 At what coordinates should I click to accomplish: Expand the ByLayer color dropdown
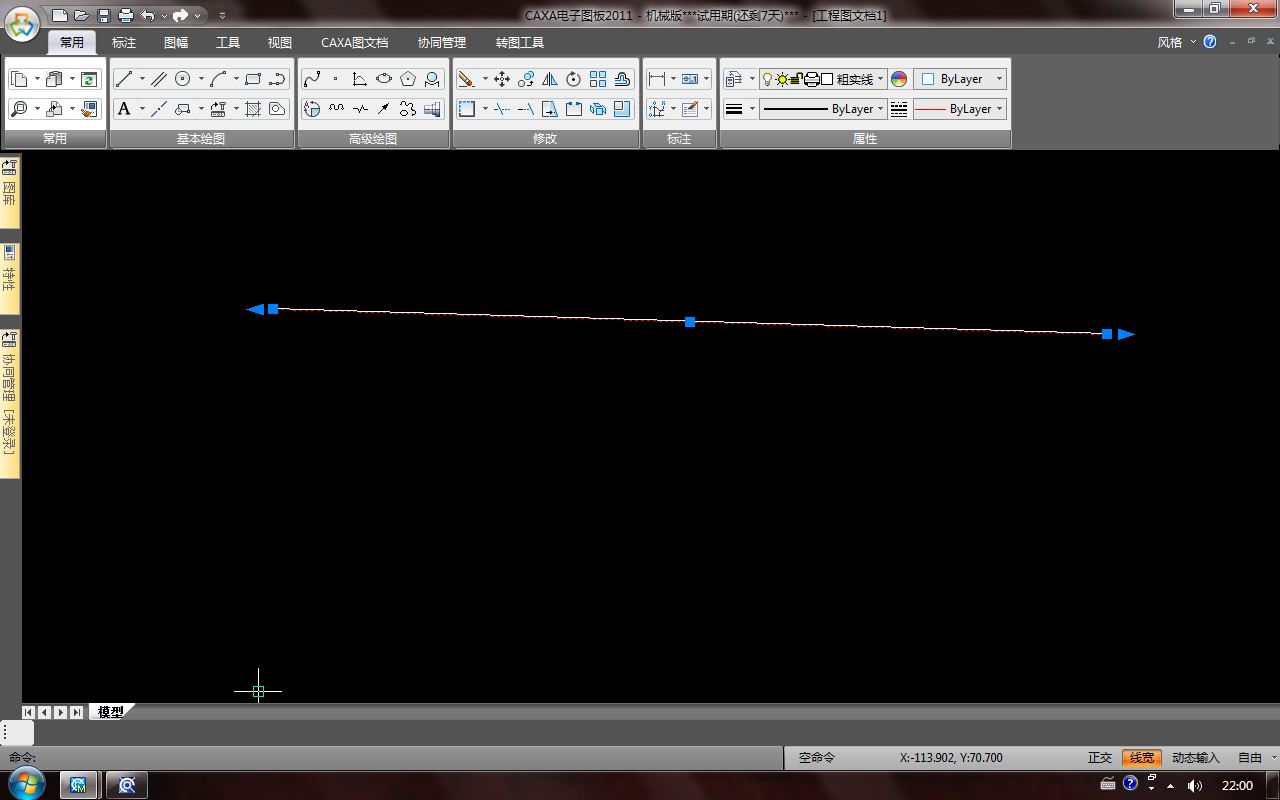click(999, 79)
